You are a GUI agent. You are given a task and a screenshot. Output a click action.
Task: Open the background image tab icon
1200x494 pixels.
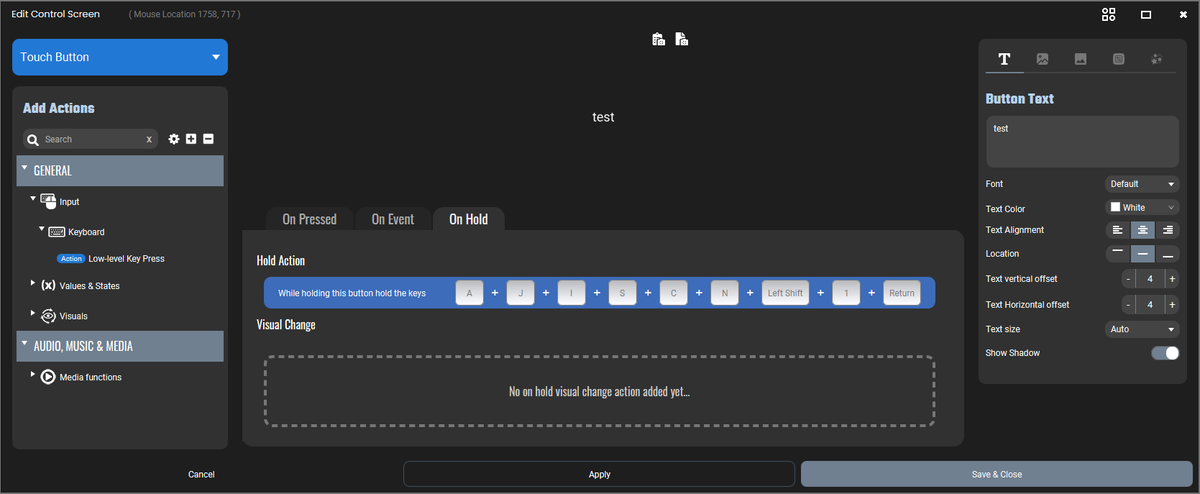click(x=1080, y=59)
